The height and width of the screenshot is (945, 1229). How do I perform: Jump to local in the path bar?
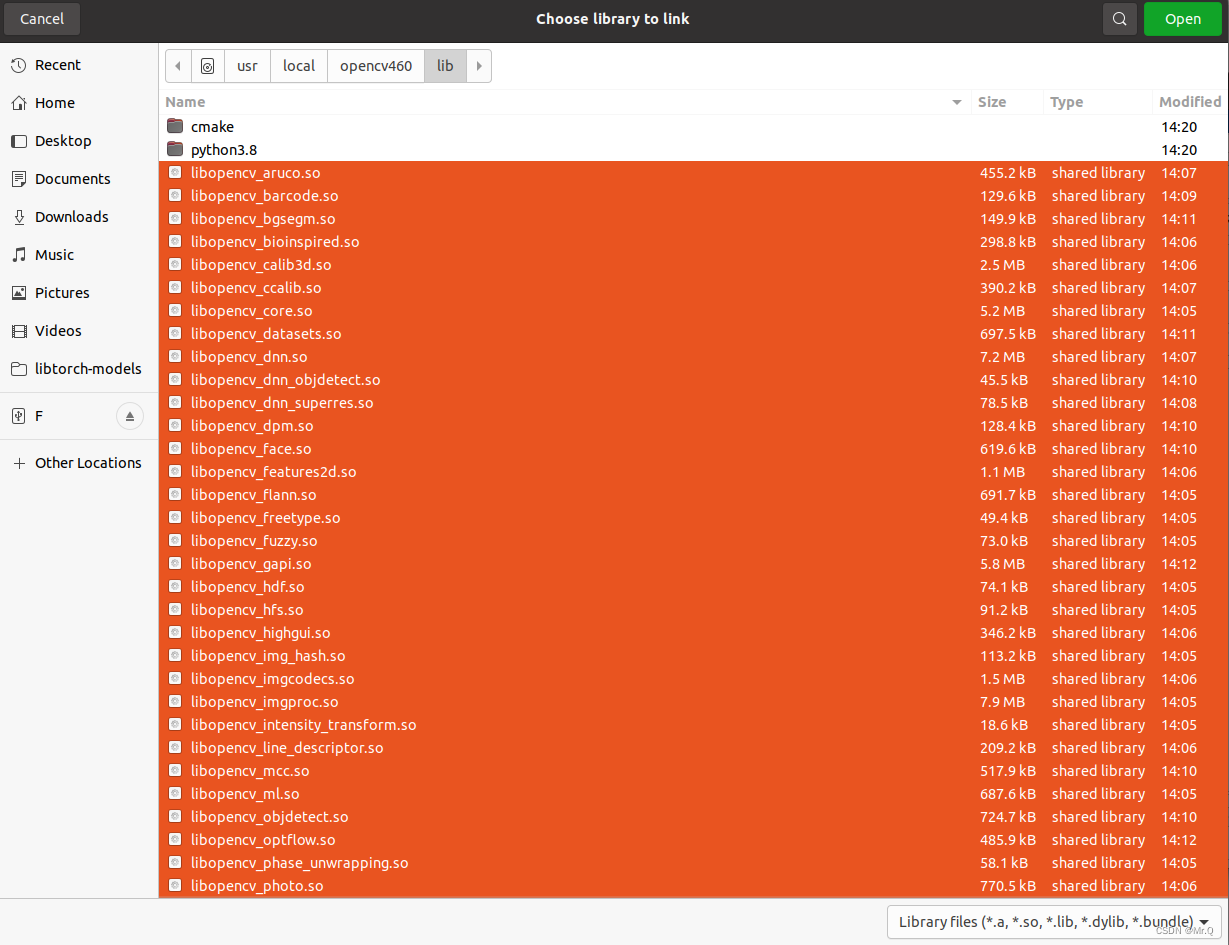(299, 66)
